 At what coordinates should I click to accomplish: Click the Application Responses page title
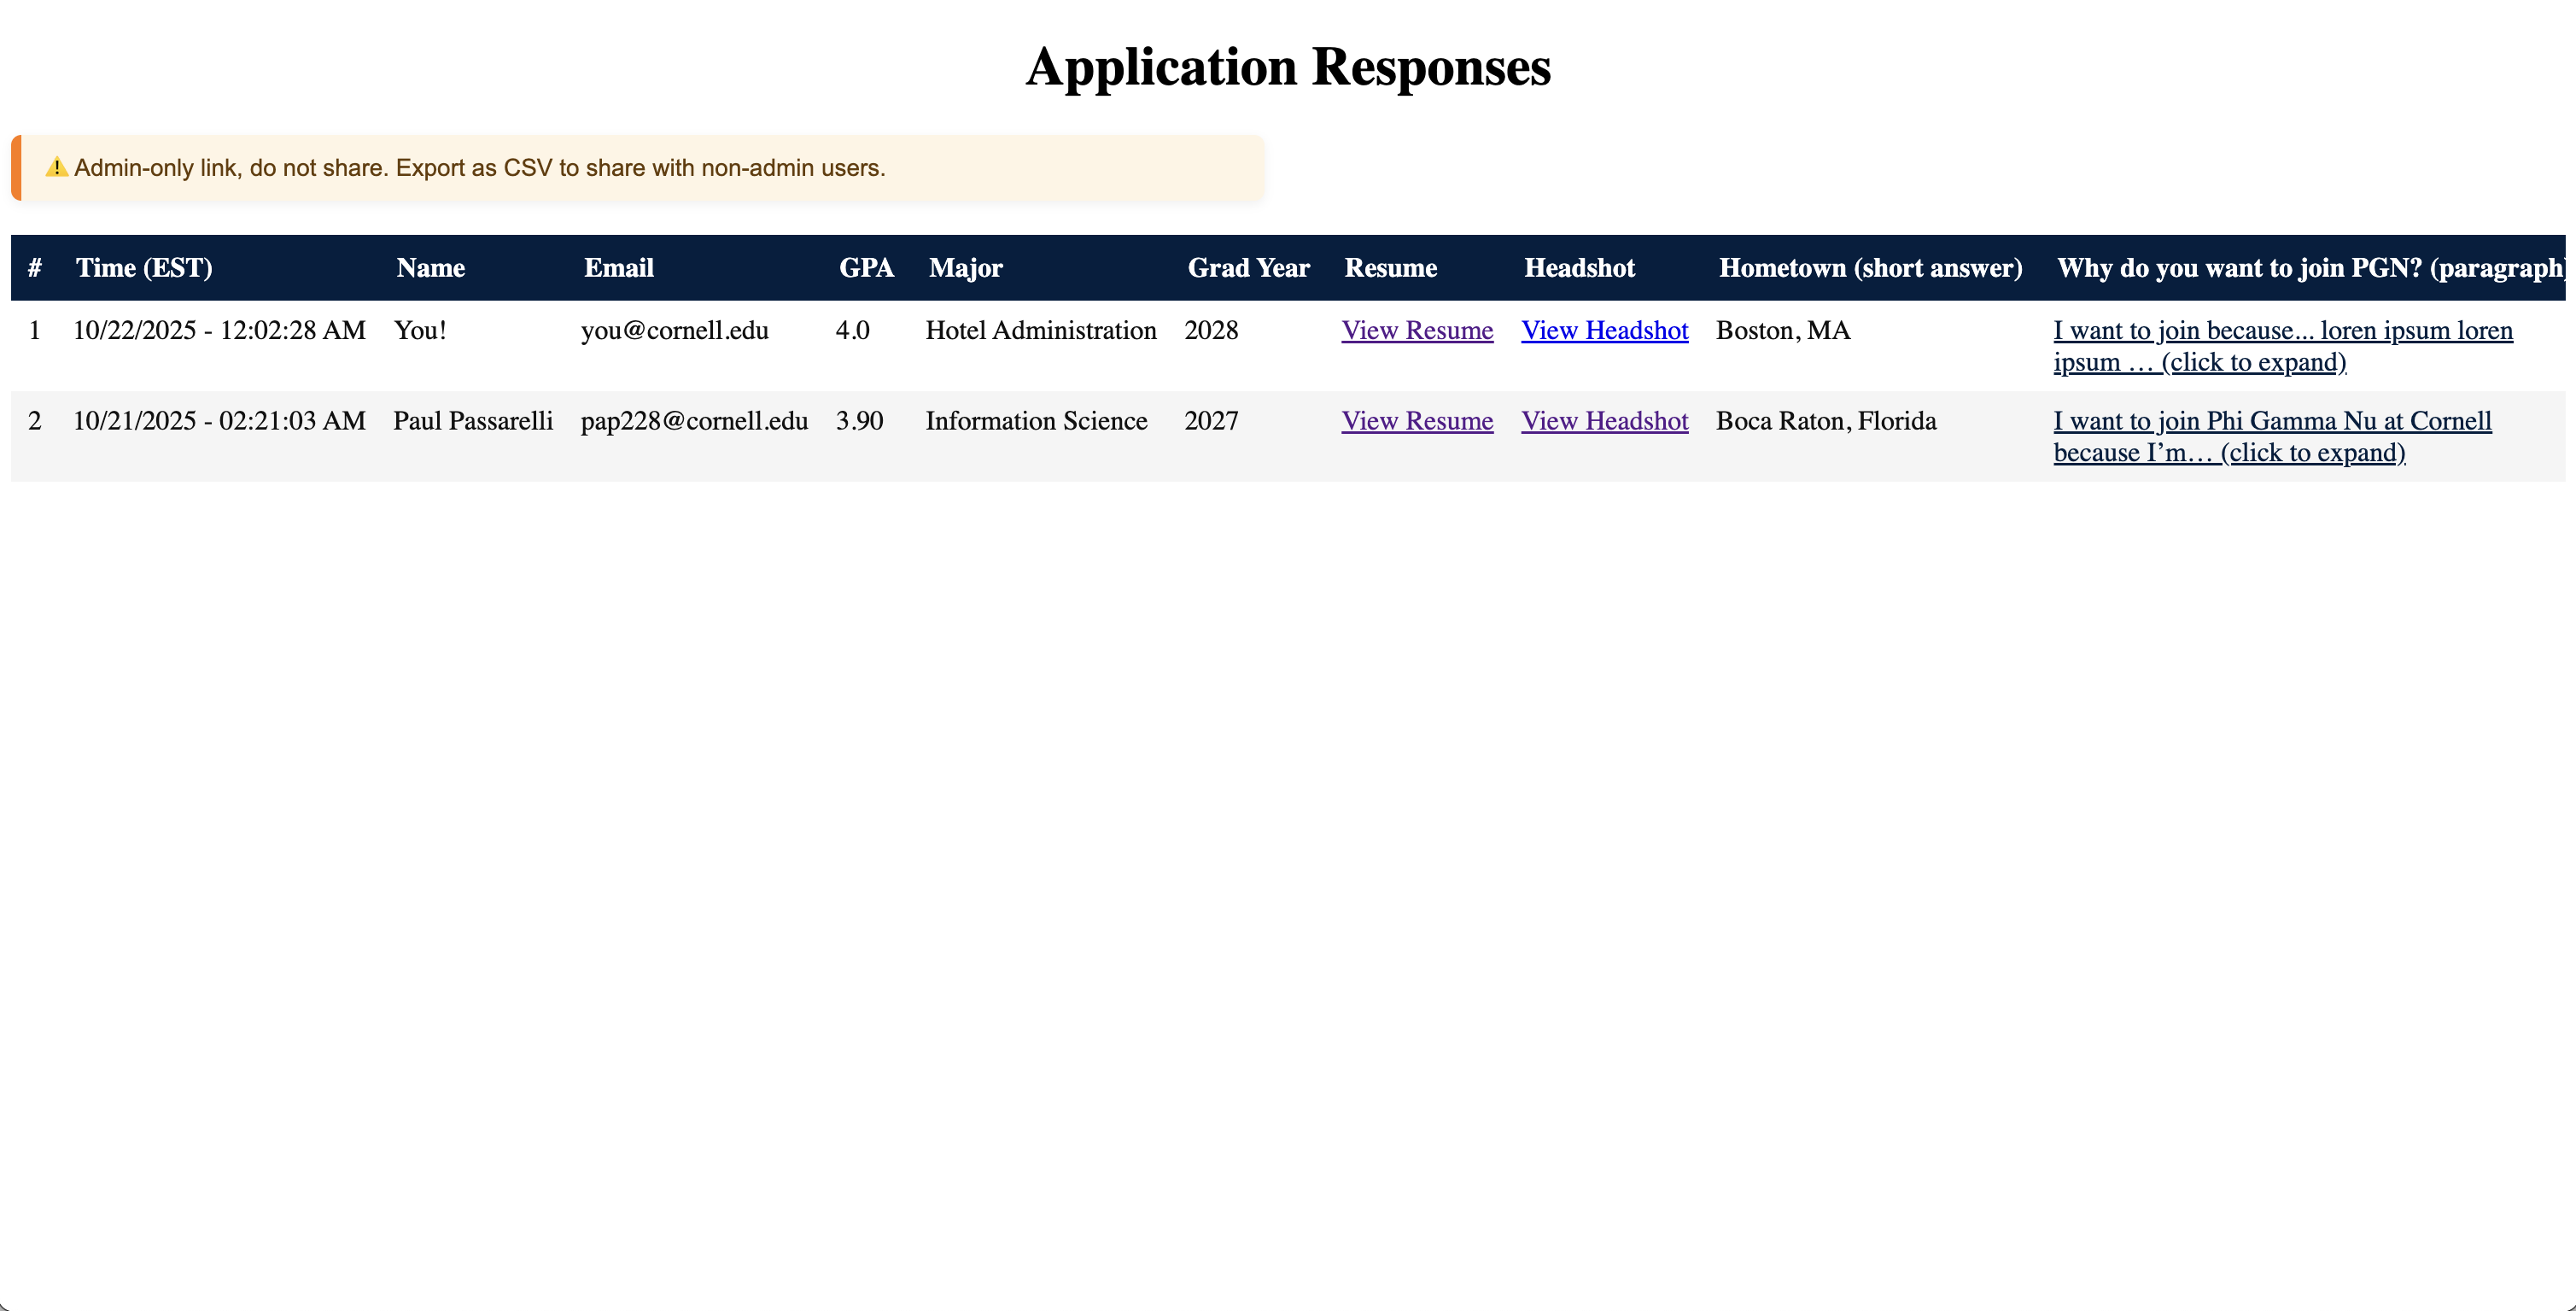coord(1288,67)
